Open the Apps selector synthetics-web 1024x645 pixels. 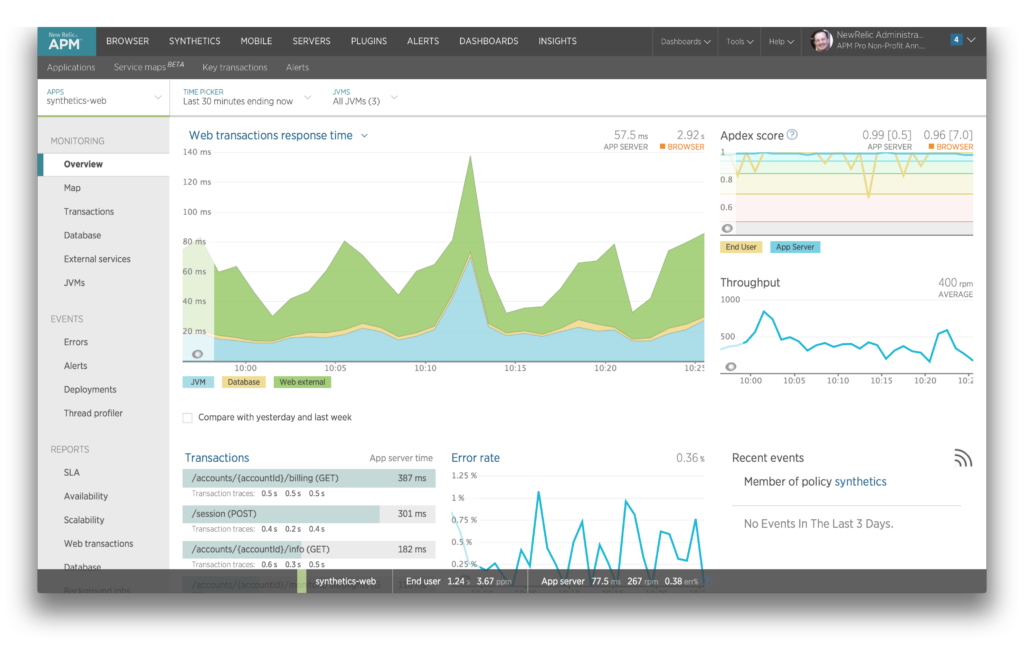103,97
